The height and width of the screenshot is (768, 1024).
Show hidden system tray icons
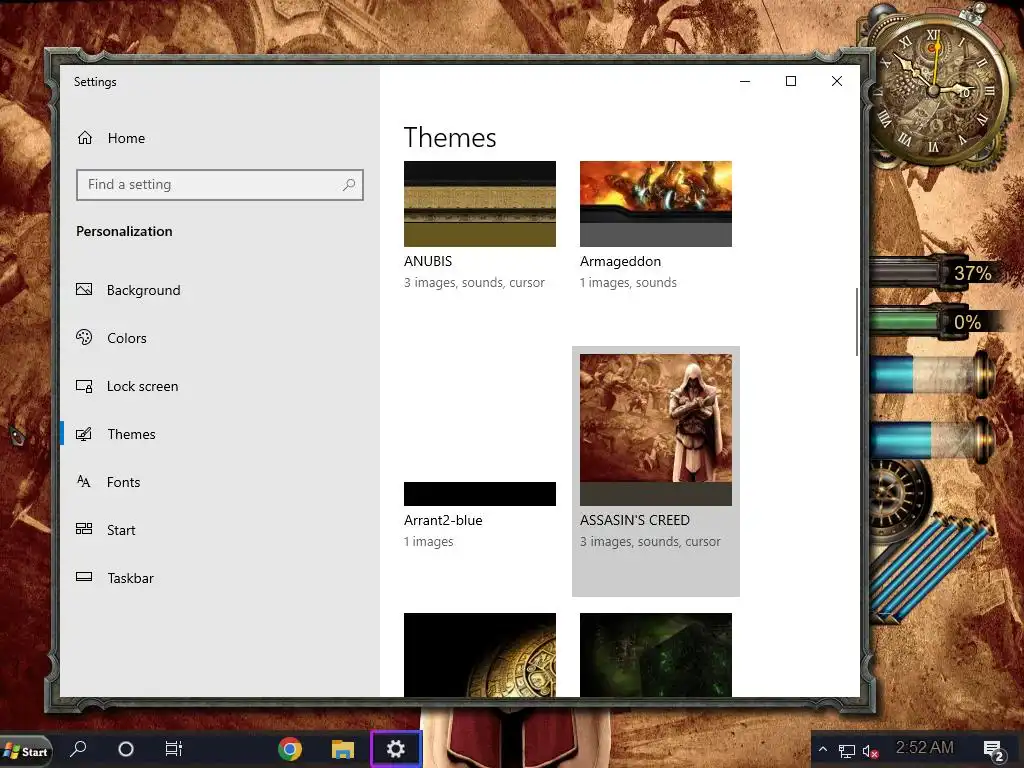tap(823, 749)
